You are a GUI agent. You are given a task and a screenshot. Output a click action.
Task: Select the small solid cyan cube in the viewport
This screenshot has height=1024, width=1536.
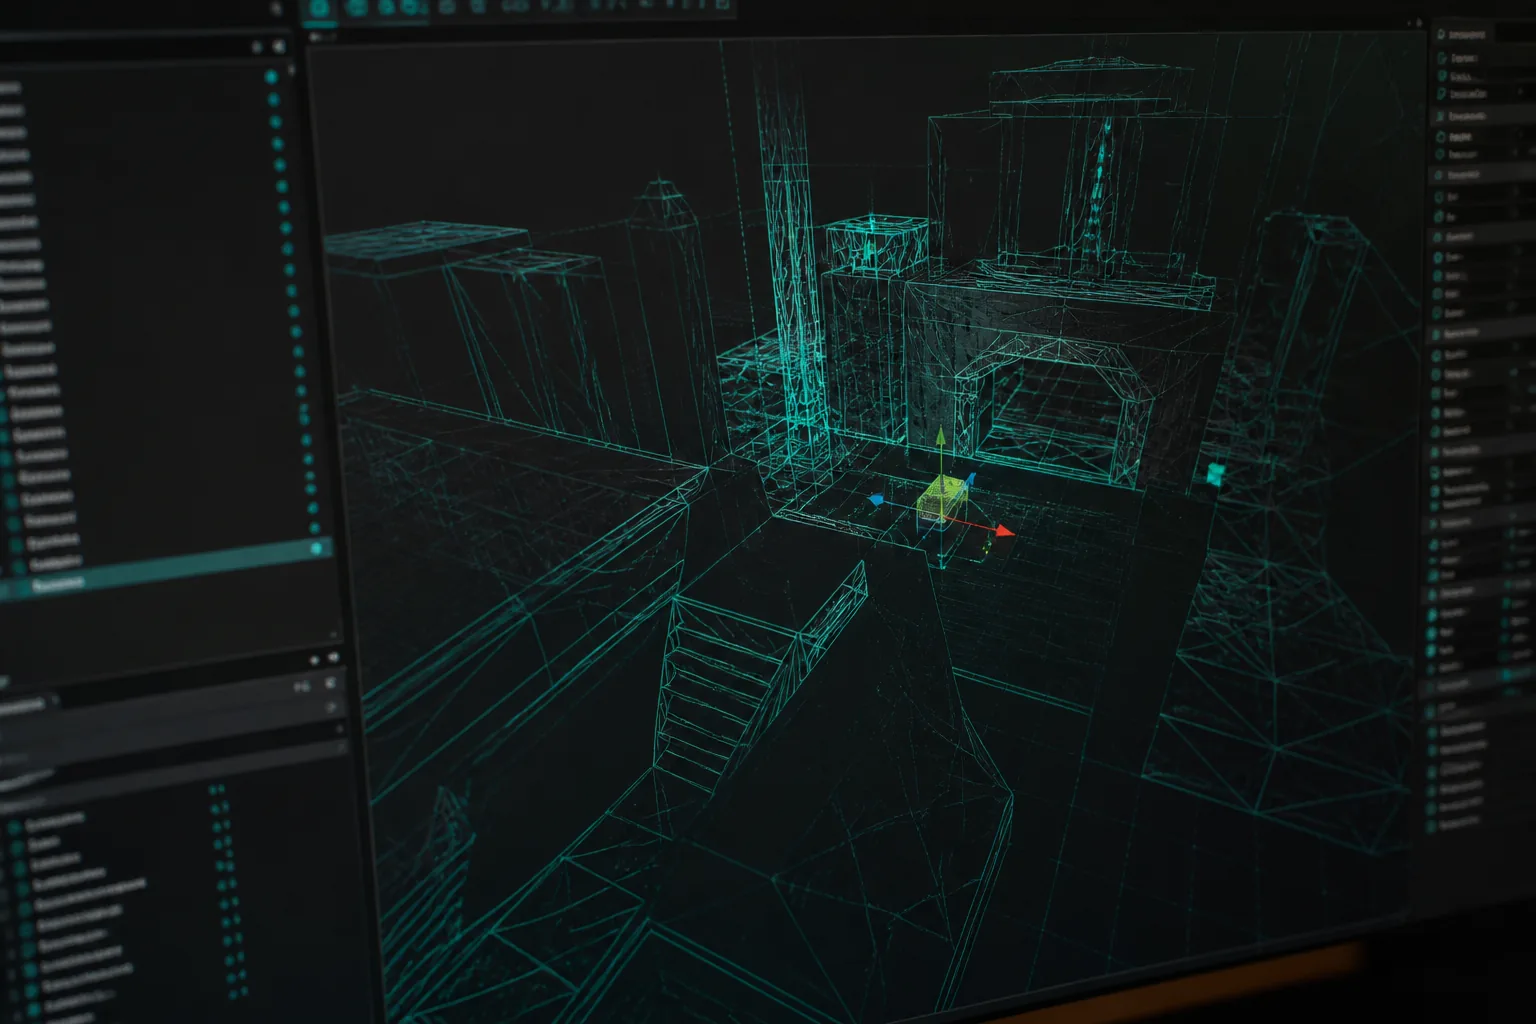(x=1215, y=474)
